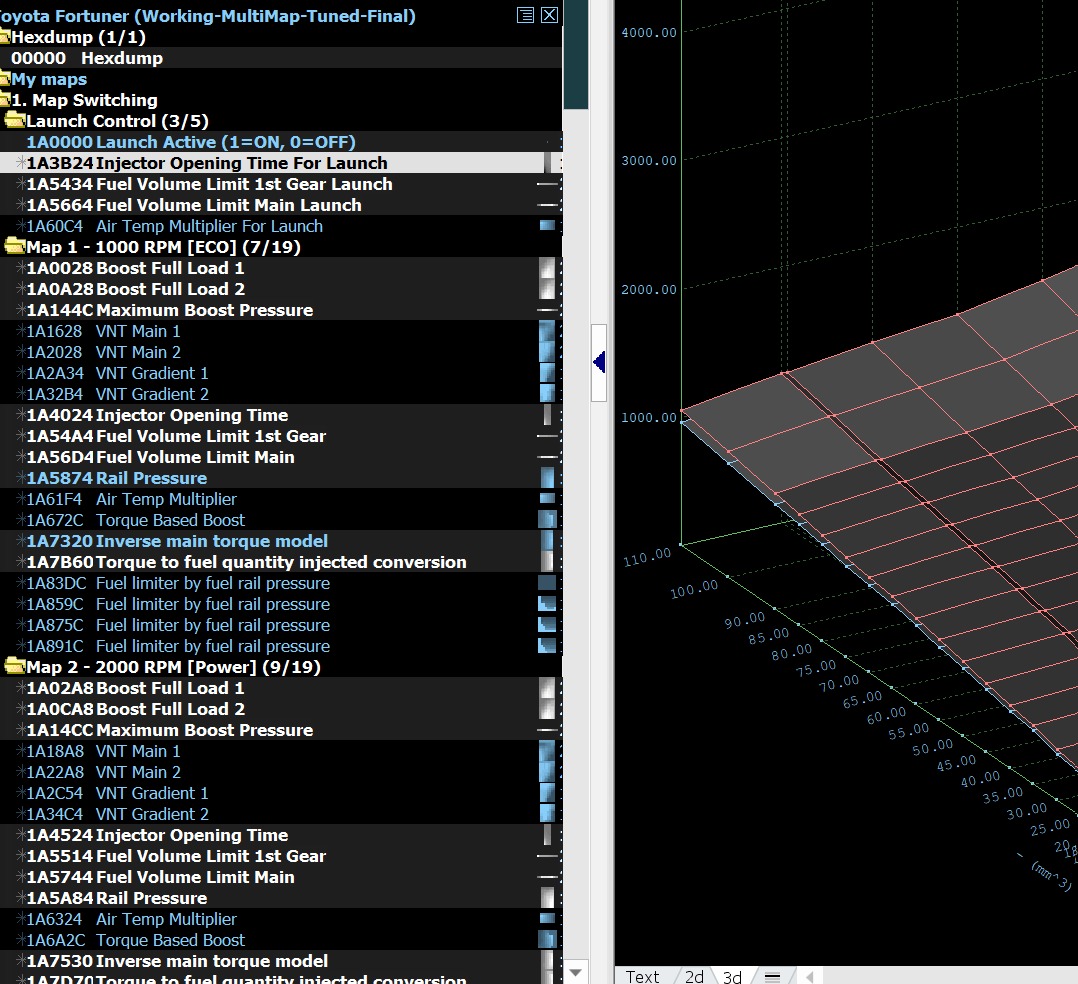Click the preview thumbnail of 1A859C Fuel limiter
The width and height of the screenshot is (1078, 984).
tap(547, 604)
